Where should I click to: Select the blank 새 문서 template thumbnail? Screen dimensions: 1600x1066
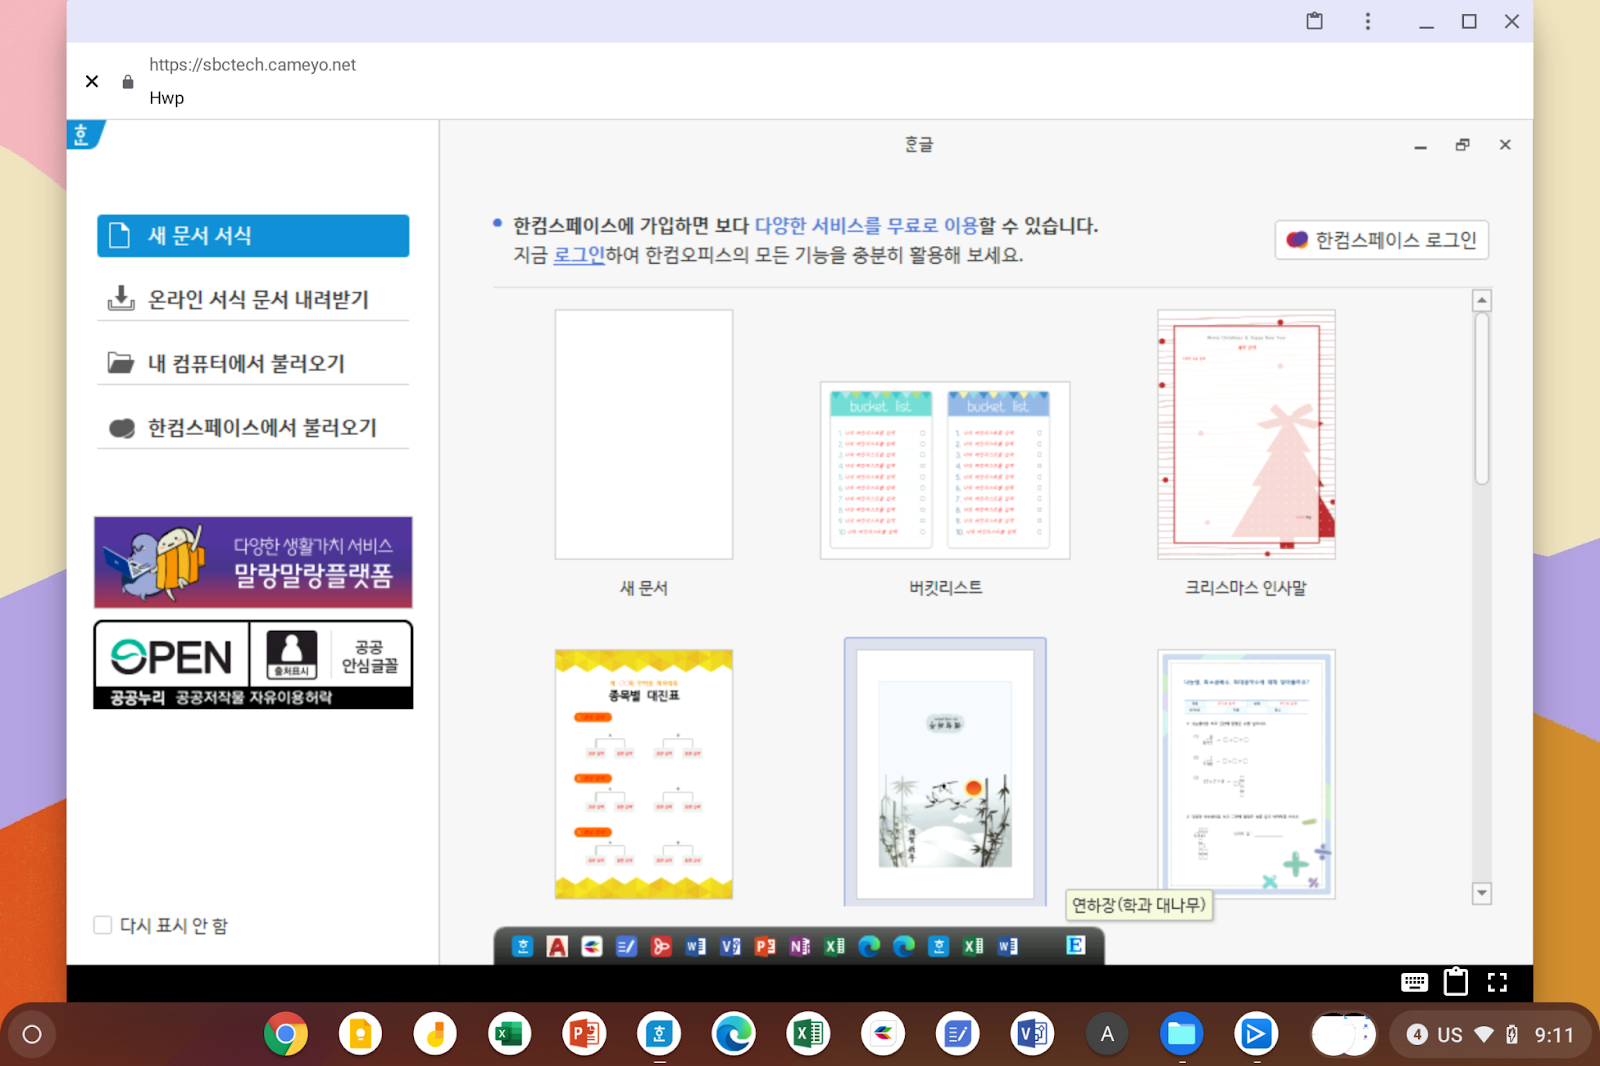tap(644, 434)
